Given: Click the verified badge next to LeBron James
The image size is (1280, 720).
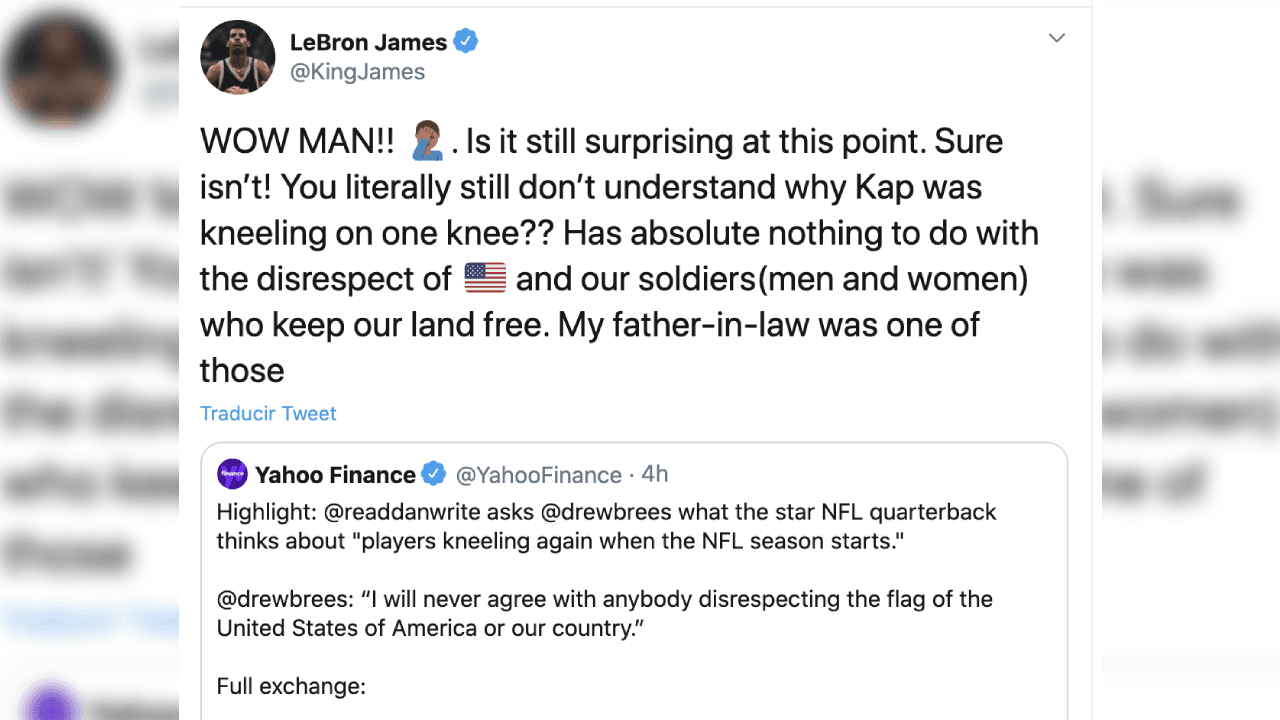Looking at the screenshot, I should click(x=466, y=41).
